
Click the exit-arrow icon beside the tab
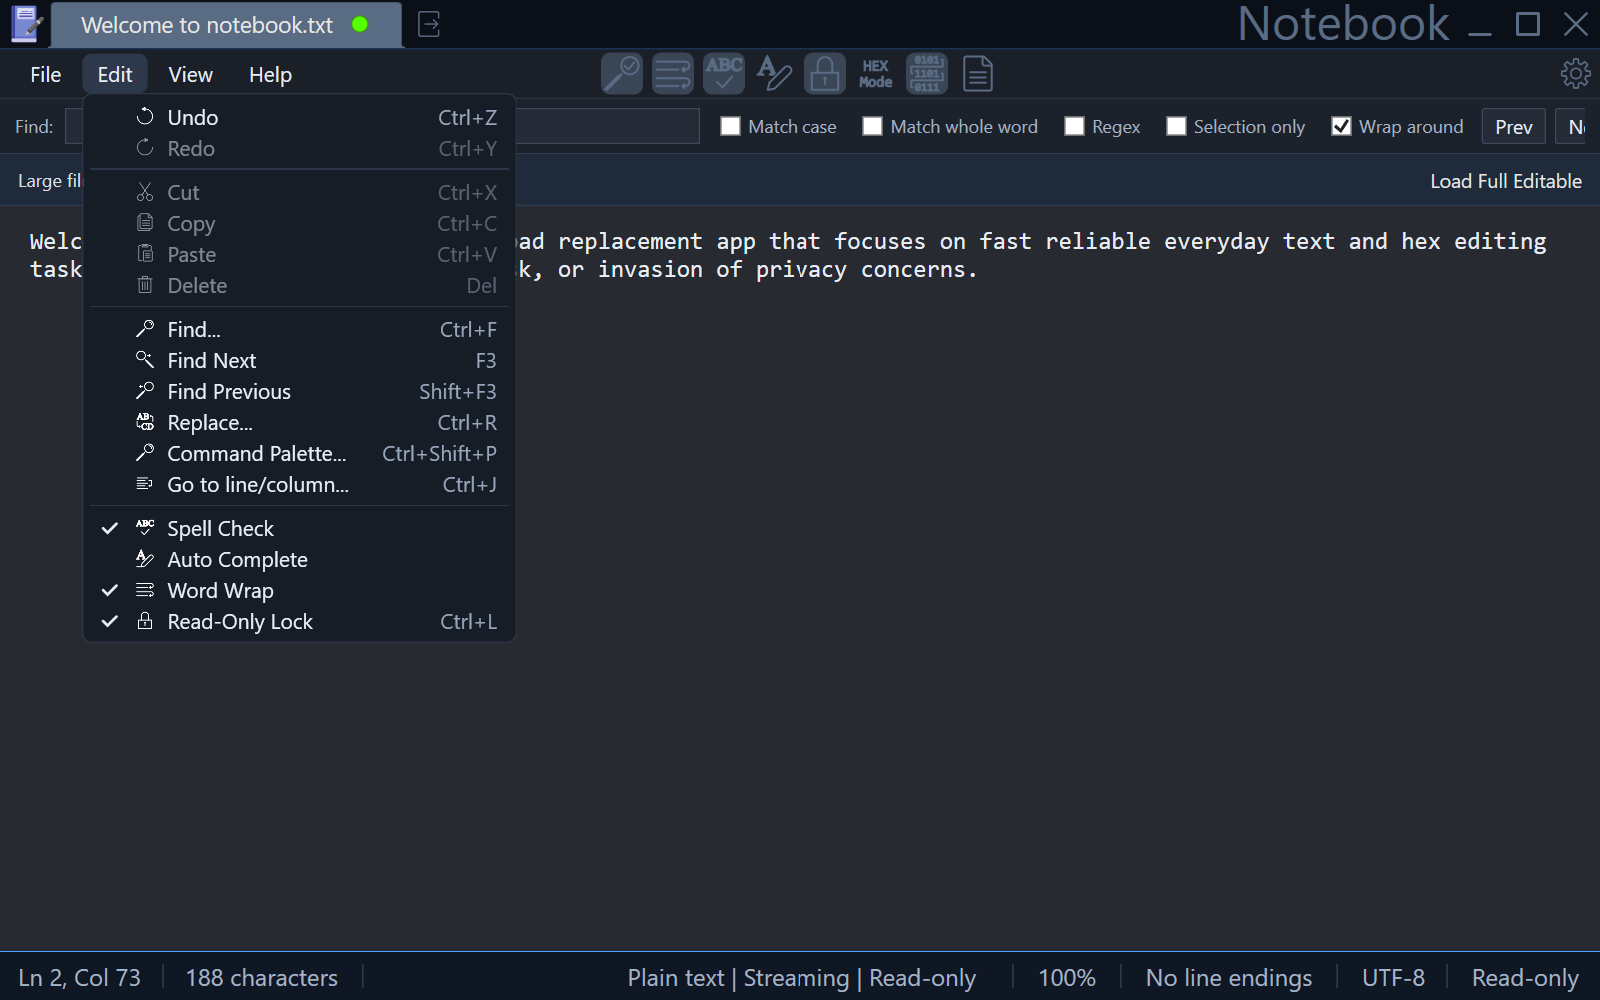pyautogui.click(x=429, y=24)
